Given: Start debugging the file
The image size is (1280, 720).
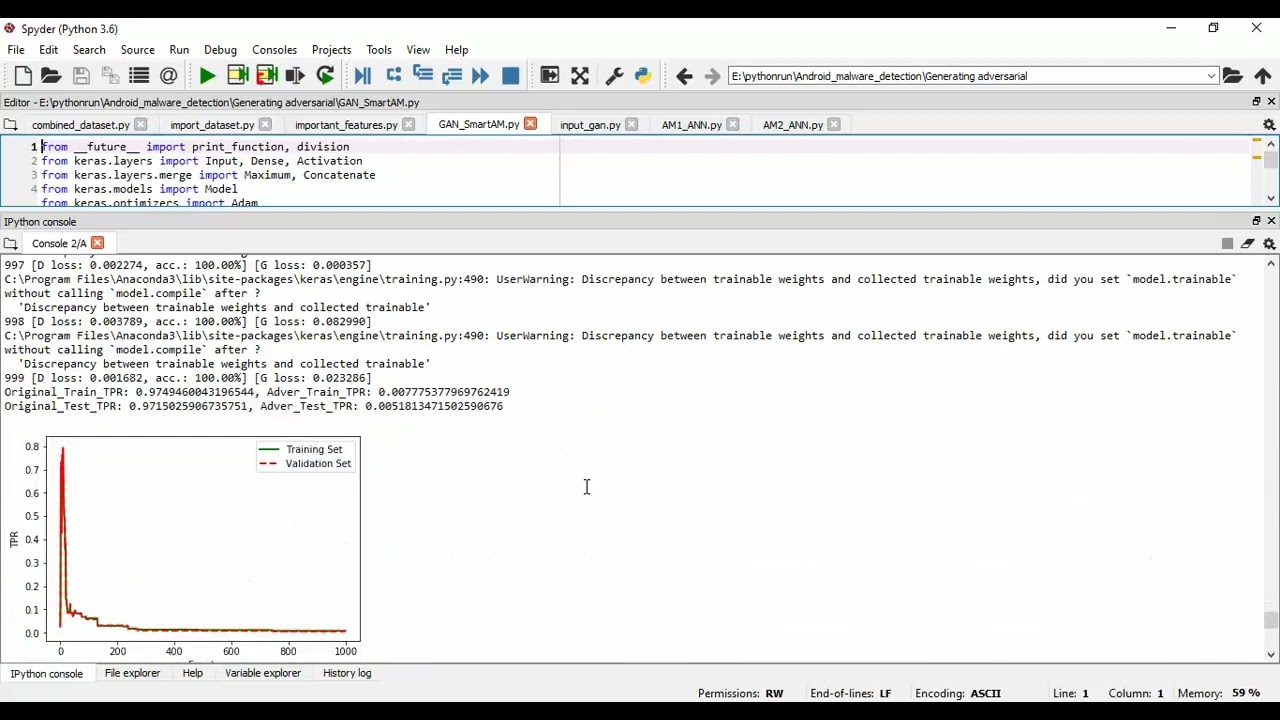Looking at the screenshot, I should point(363,76).
